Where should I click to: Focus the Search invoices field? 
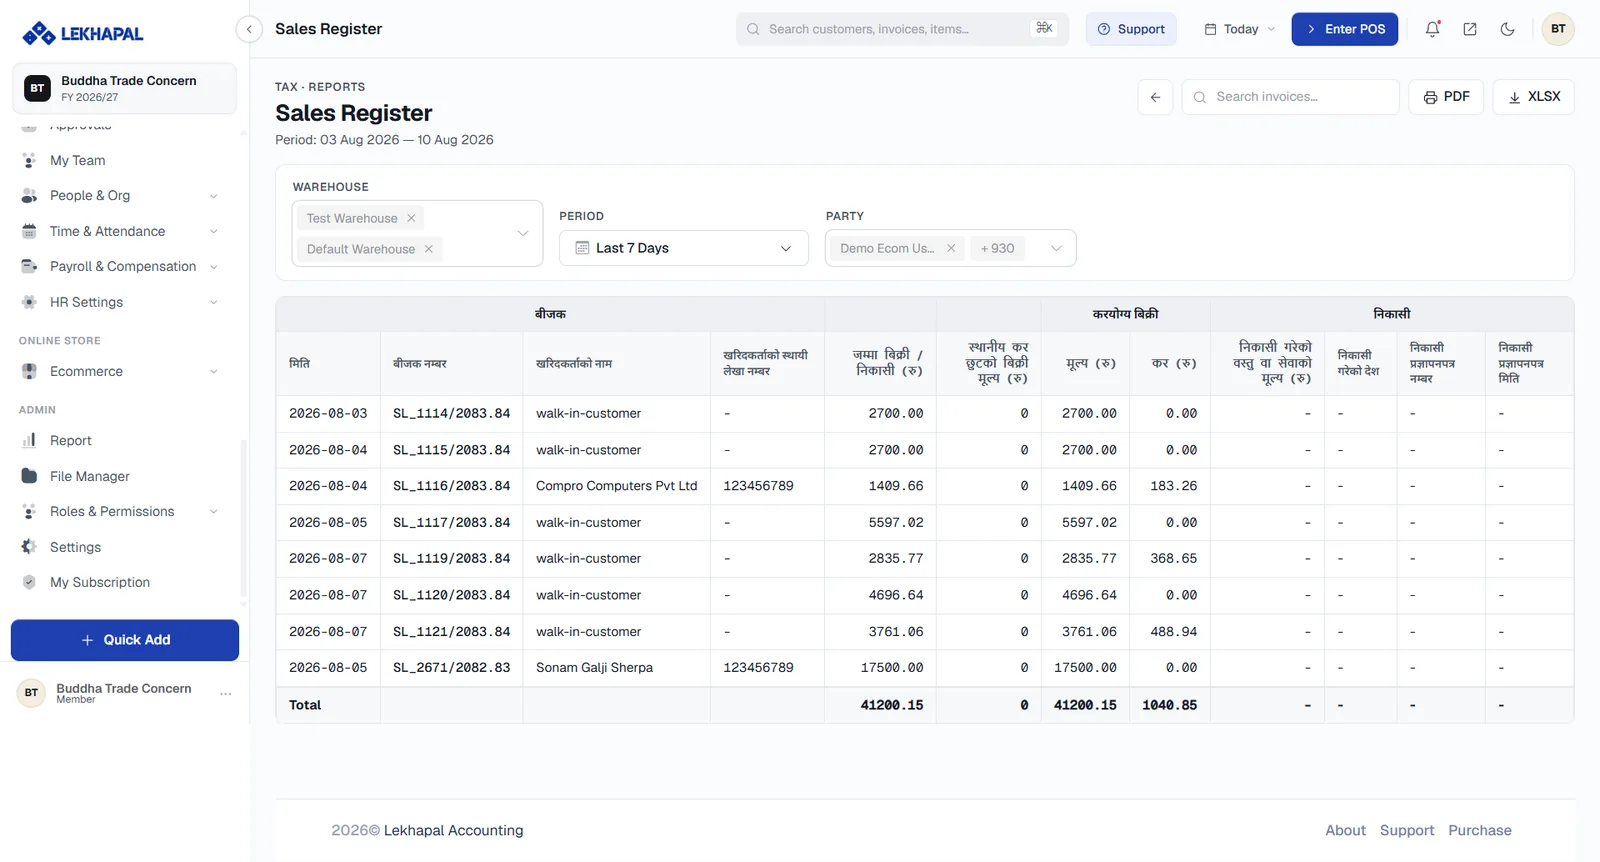1291,97
